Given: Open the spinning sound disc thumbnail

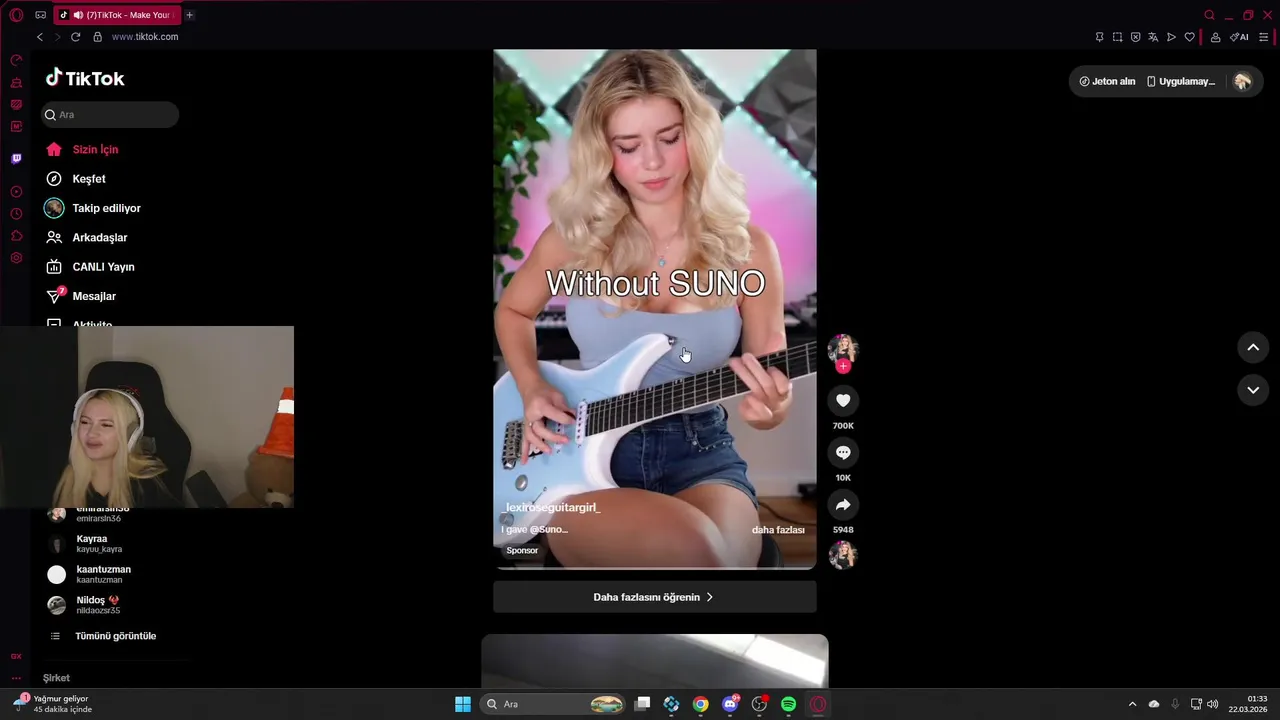Looking at the screenshot, I should point(843,555).
